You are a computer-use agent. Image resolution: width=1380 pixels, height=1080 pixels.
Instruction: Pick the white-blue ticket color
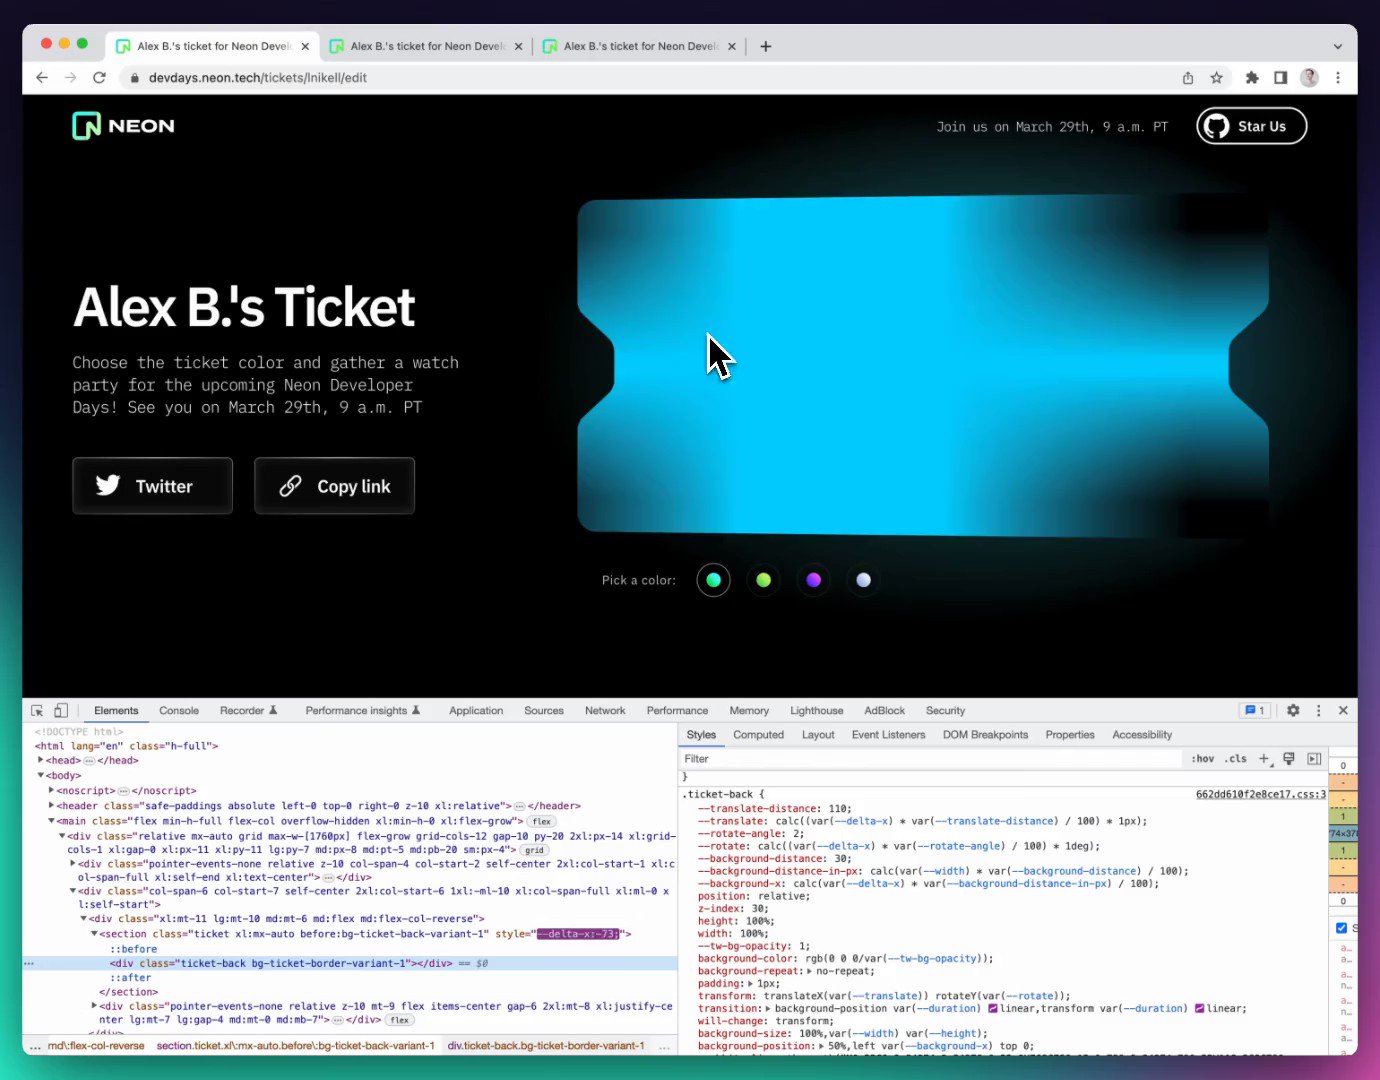863,580
